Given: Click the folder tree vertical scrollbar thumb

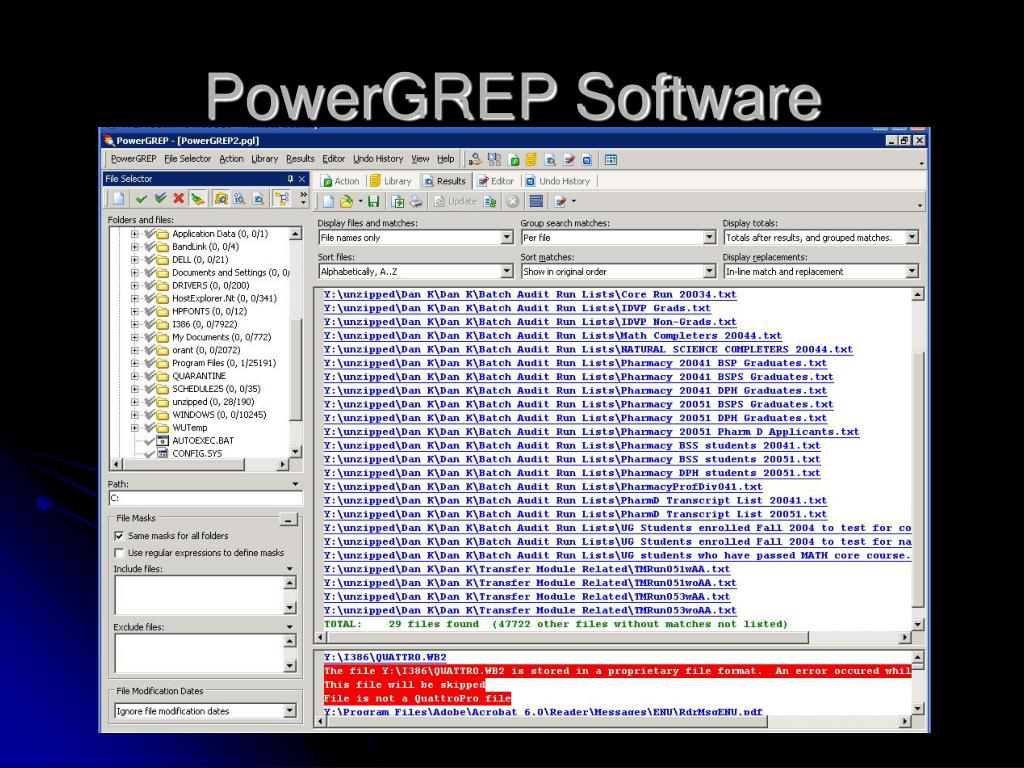Looking at the screenshot, I should pyautogui.click(x=296, y=371).
